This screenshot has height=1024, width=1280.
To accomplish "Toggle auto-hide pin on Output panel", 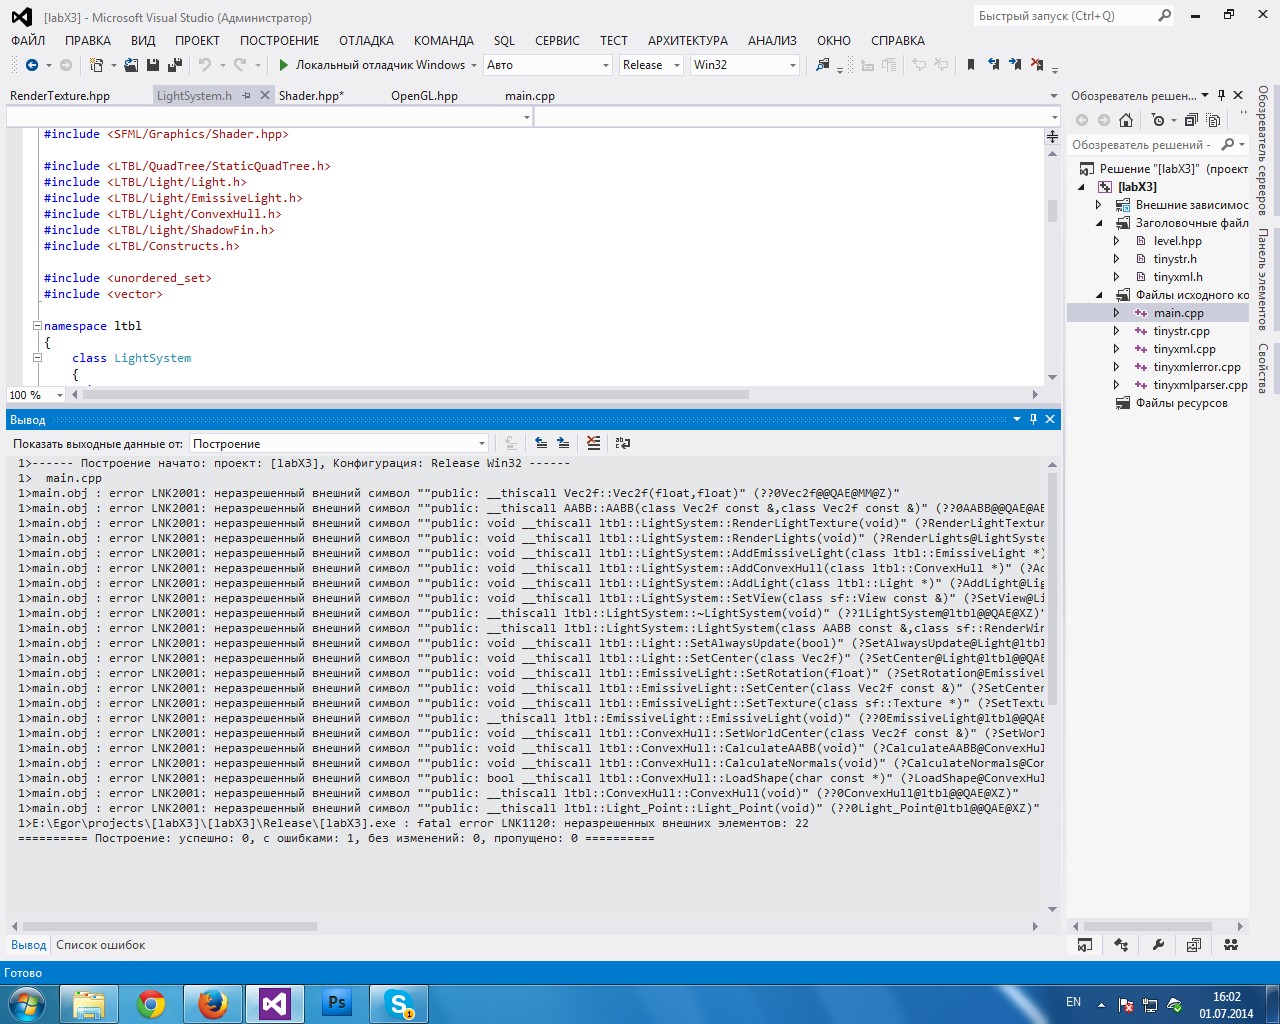I will (x=1033, y=420).
